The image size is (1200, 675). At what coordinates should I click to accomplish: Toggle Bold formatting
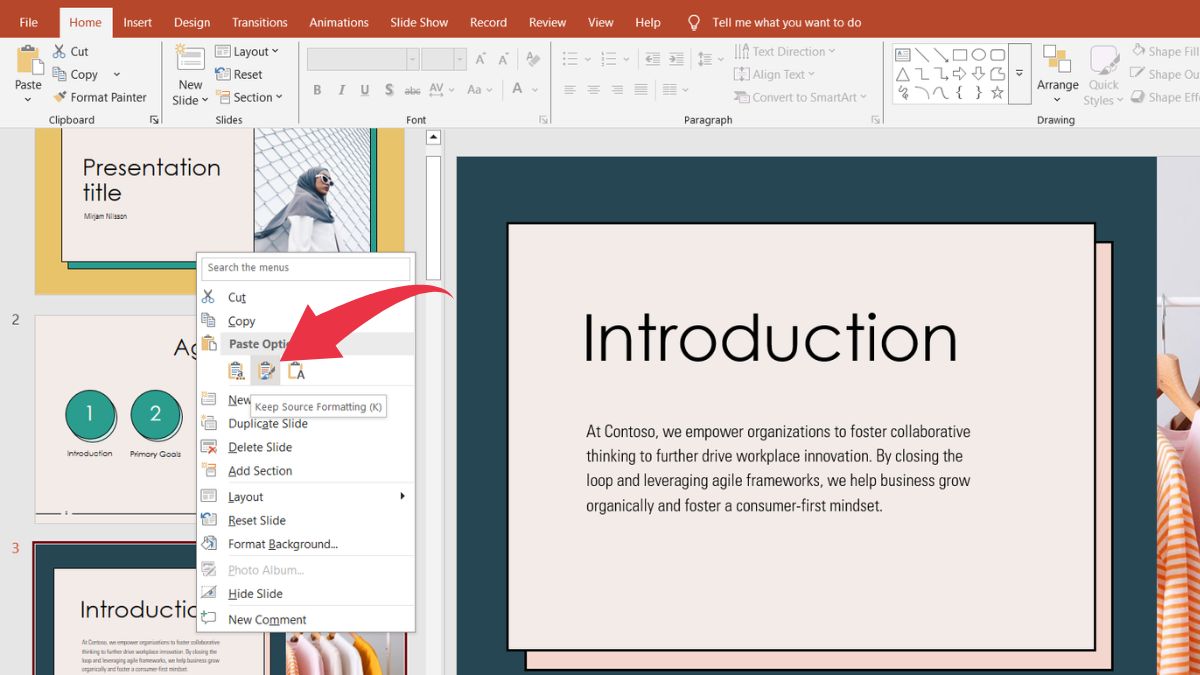coord(317,90)
